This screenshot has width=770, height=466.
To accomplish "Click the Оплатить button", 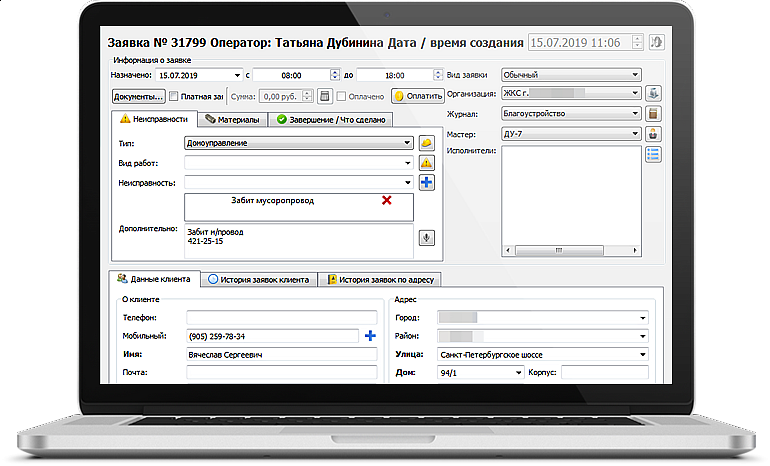I will [x=418, y=96].
